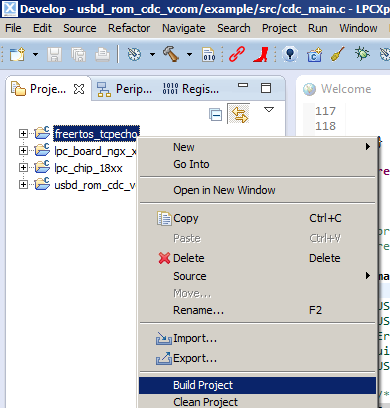The width and height of the screenshot is (390, 408).
Task: Choose Open in New Window
Action: point(257,190)
